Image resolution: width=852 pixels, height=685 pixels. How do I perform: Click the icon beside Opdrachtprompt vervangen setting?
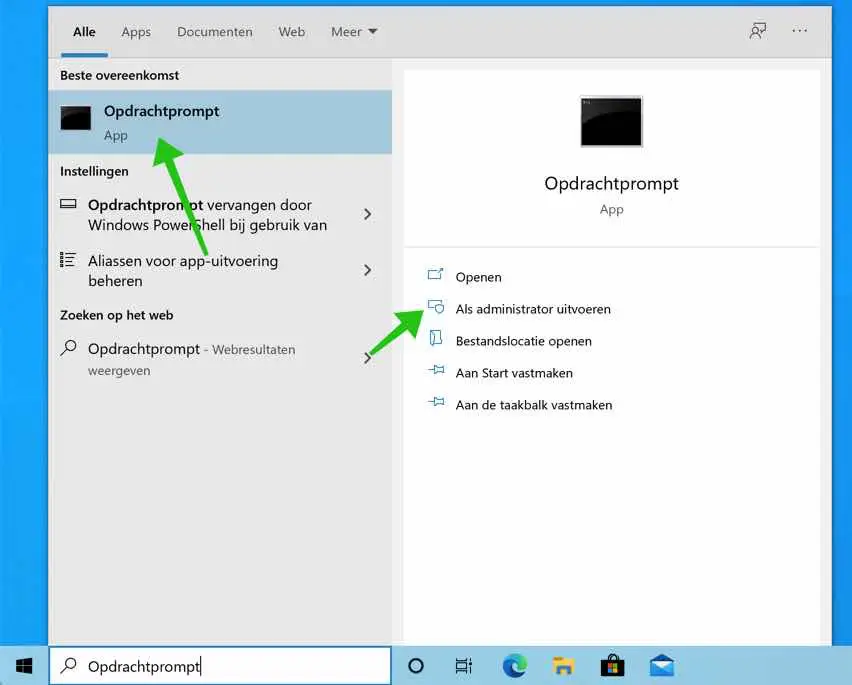68,204
